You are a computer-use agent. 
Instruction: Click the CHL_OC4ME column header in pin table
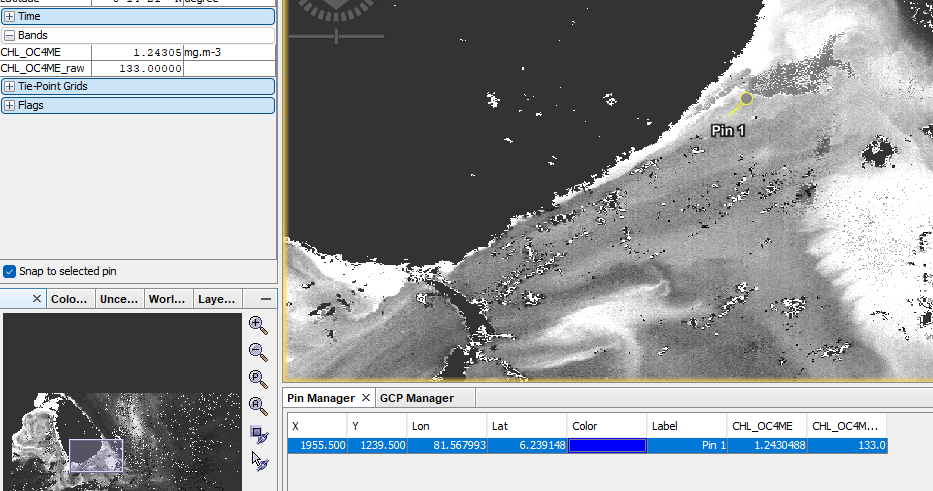pos(767,426)
